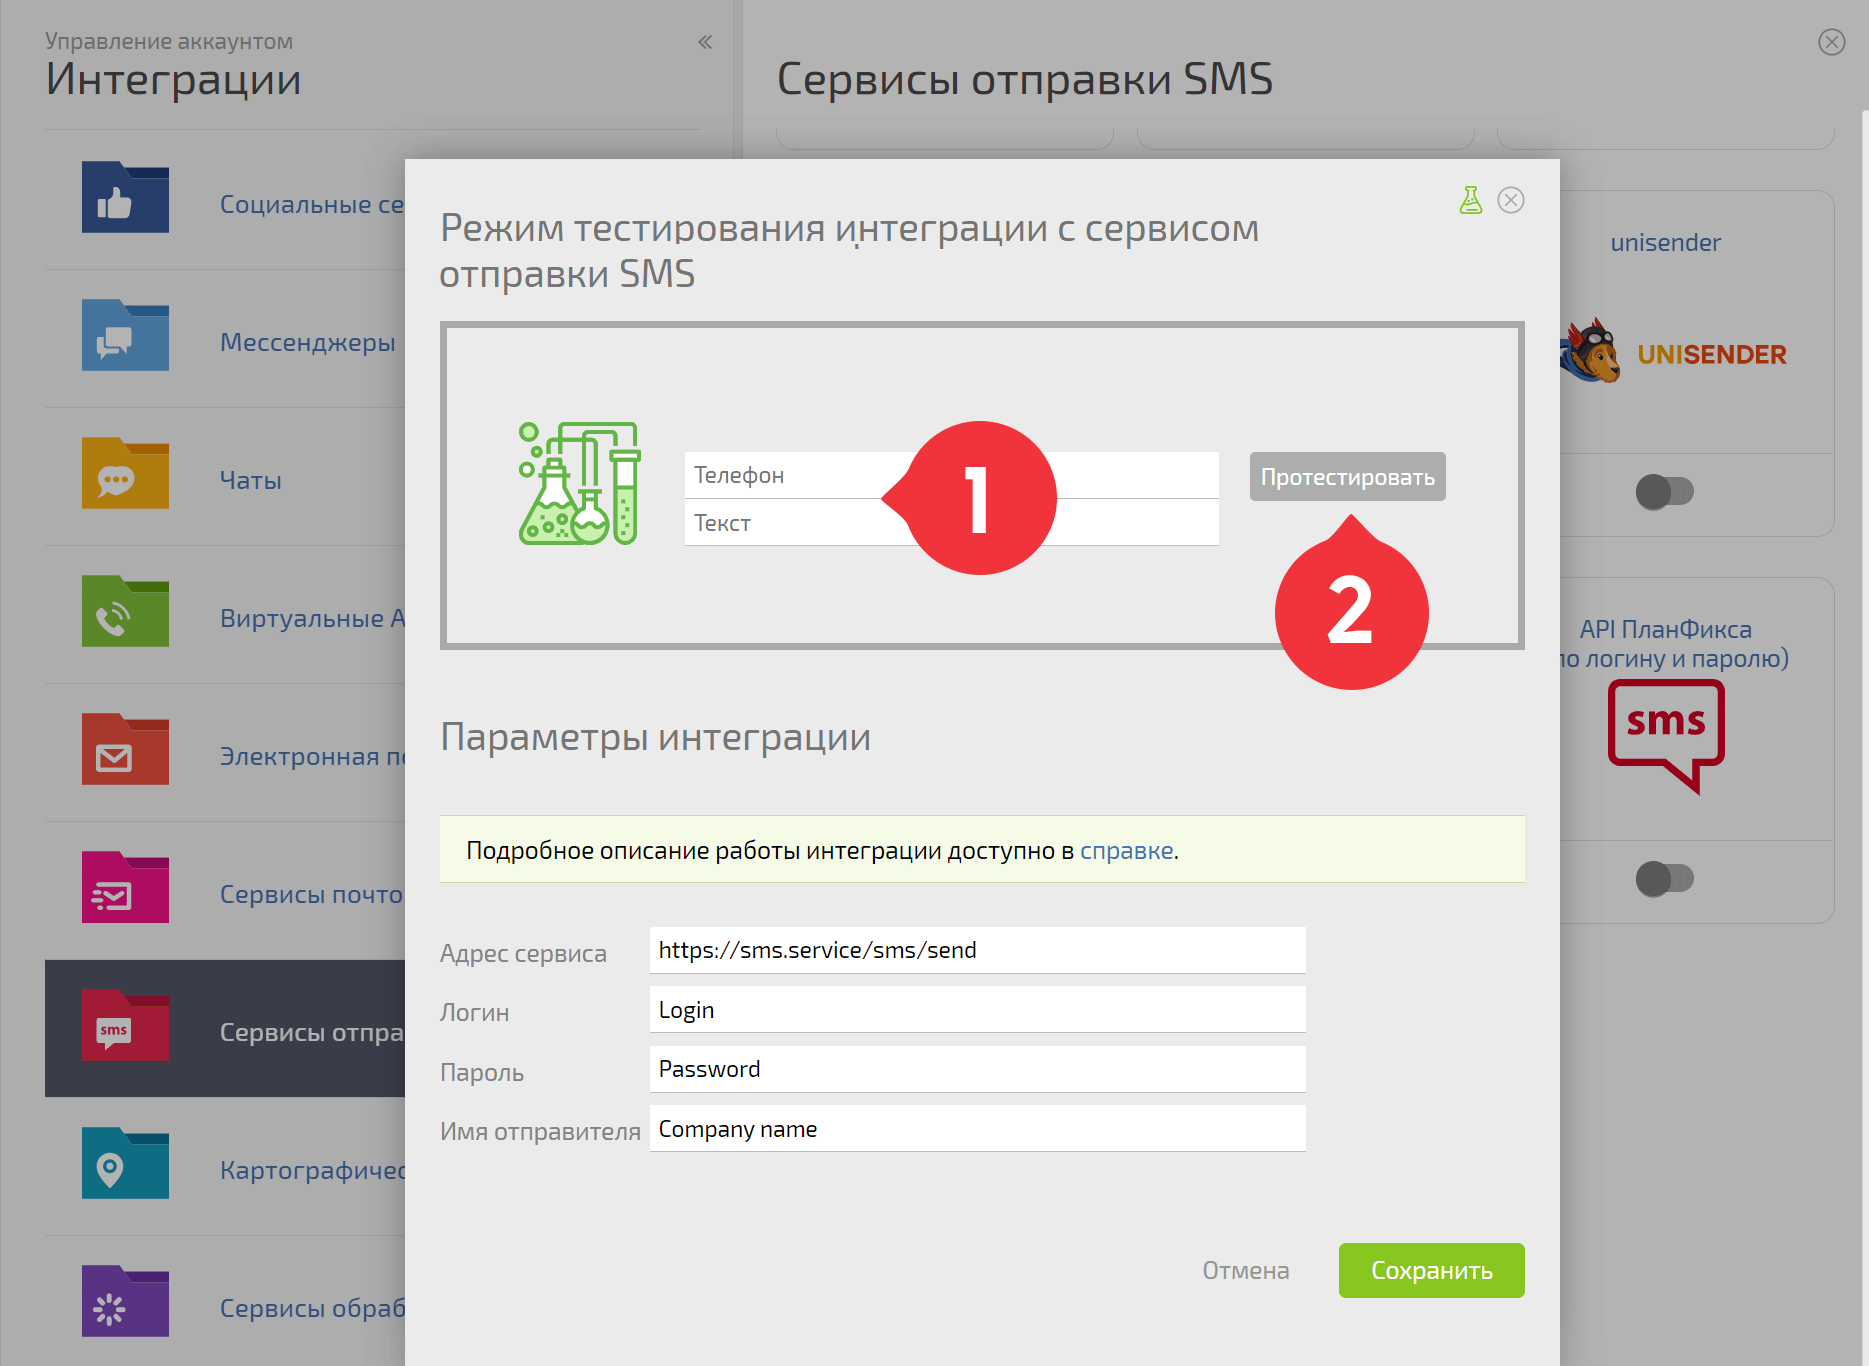Click the green Сохранить button

[x=1431, y=1270]
